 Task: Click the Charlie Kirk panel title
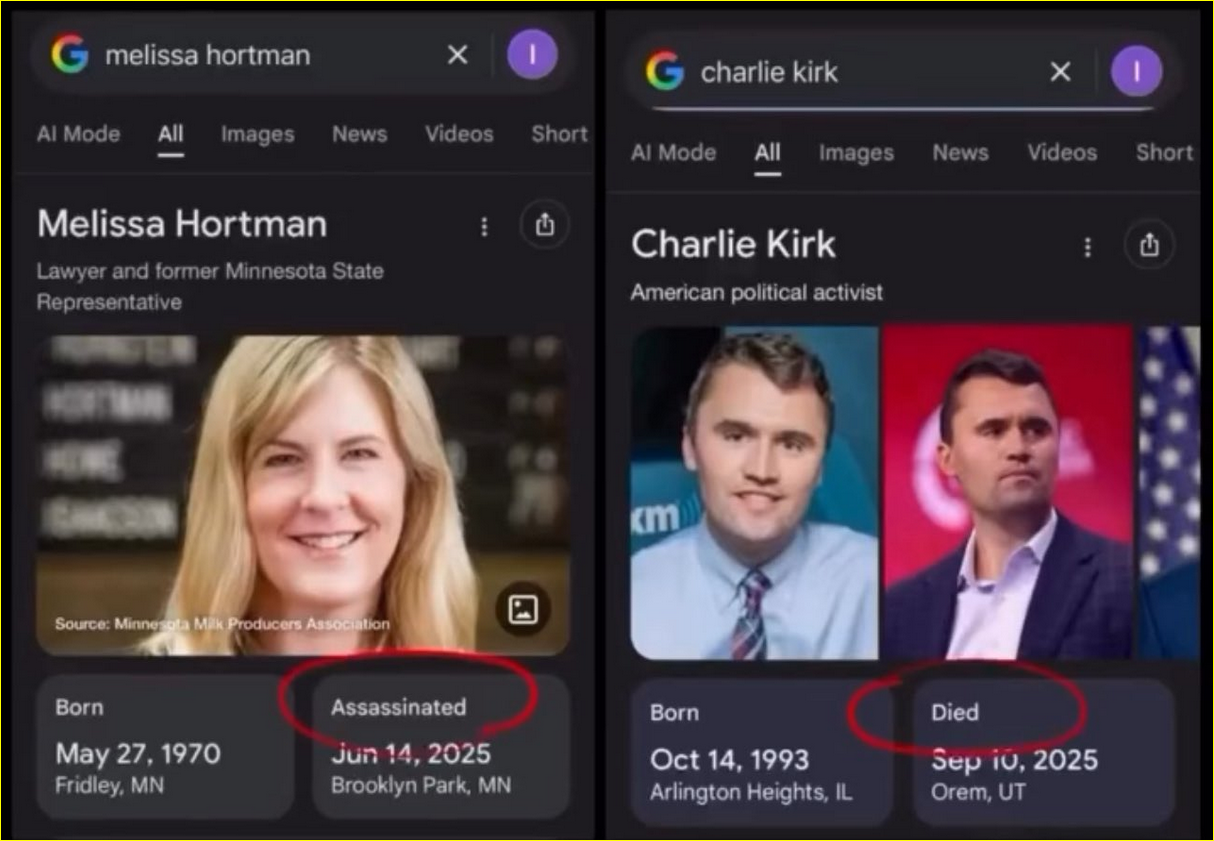pos(733,244)
